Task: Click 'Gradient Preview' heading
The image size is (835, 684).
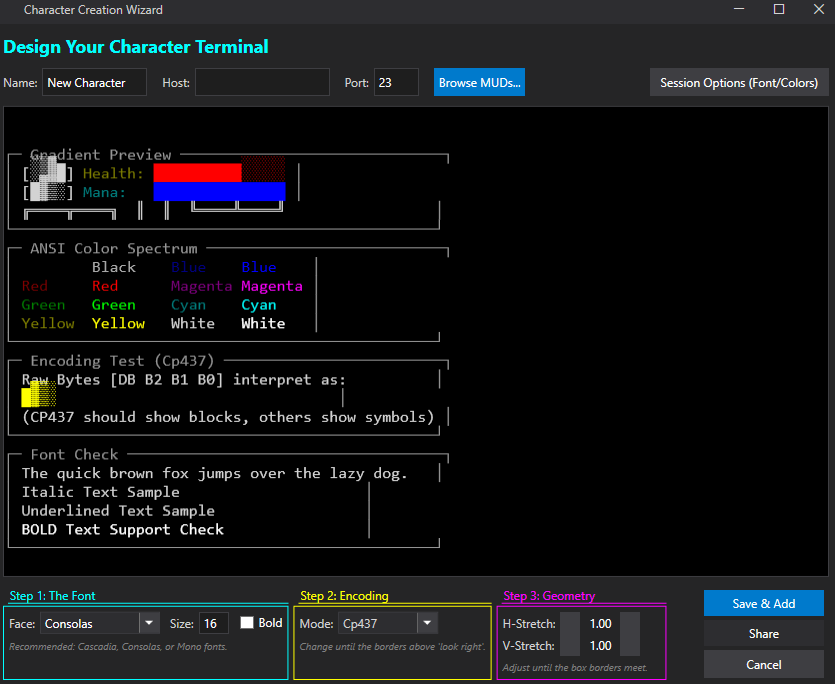Action: tap(101, 154)
